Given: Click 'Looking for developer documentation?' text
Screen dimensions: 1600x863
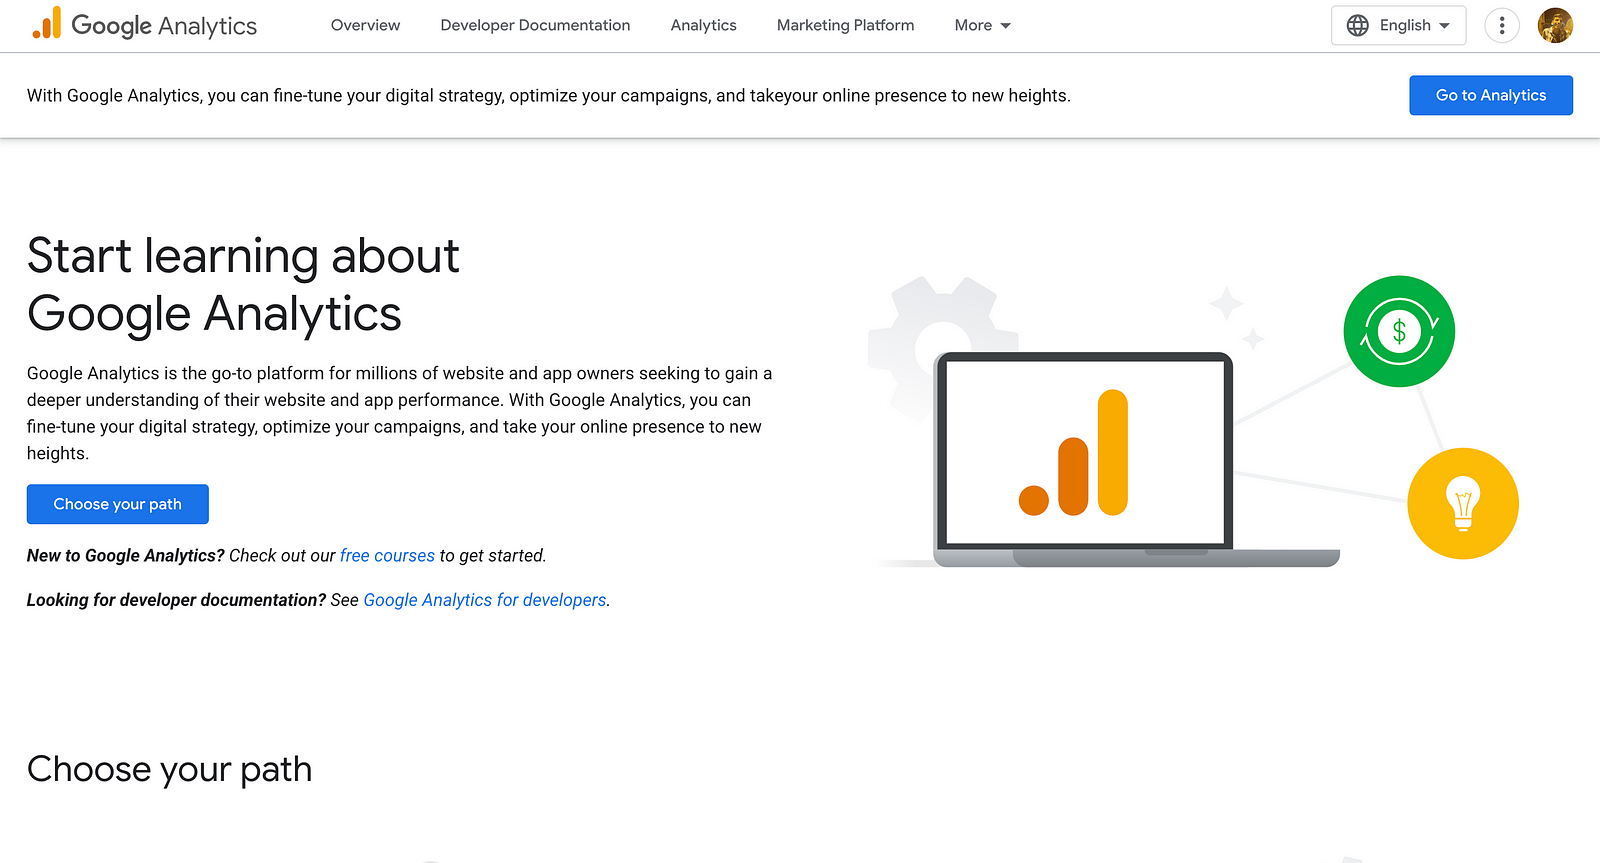Looking at the screenshot, I should pyautogui.click(x=176, y=600).
